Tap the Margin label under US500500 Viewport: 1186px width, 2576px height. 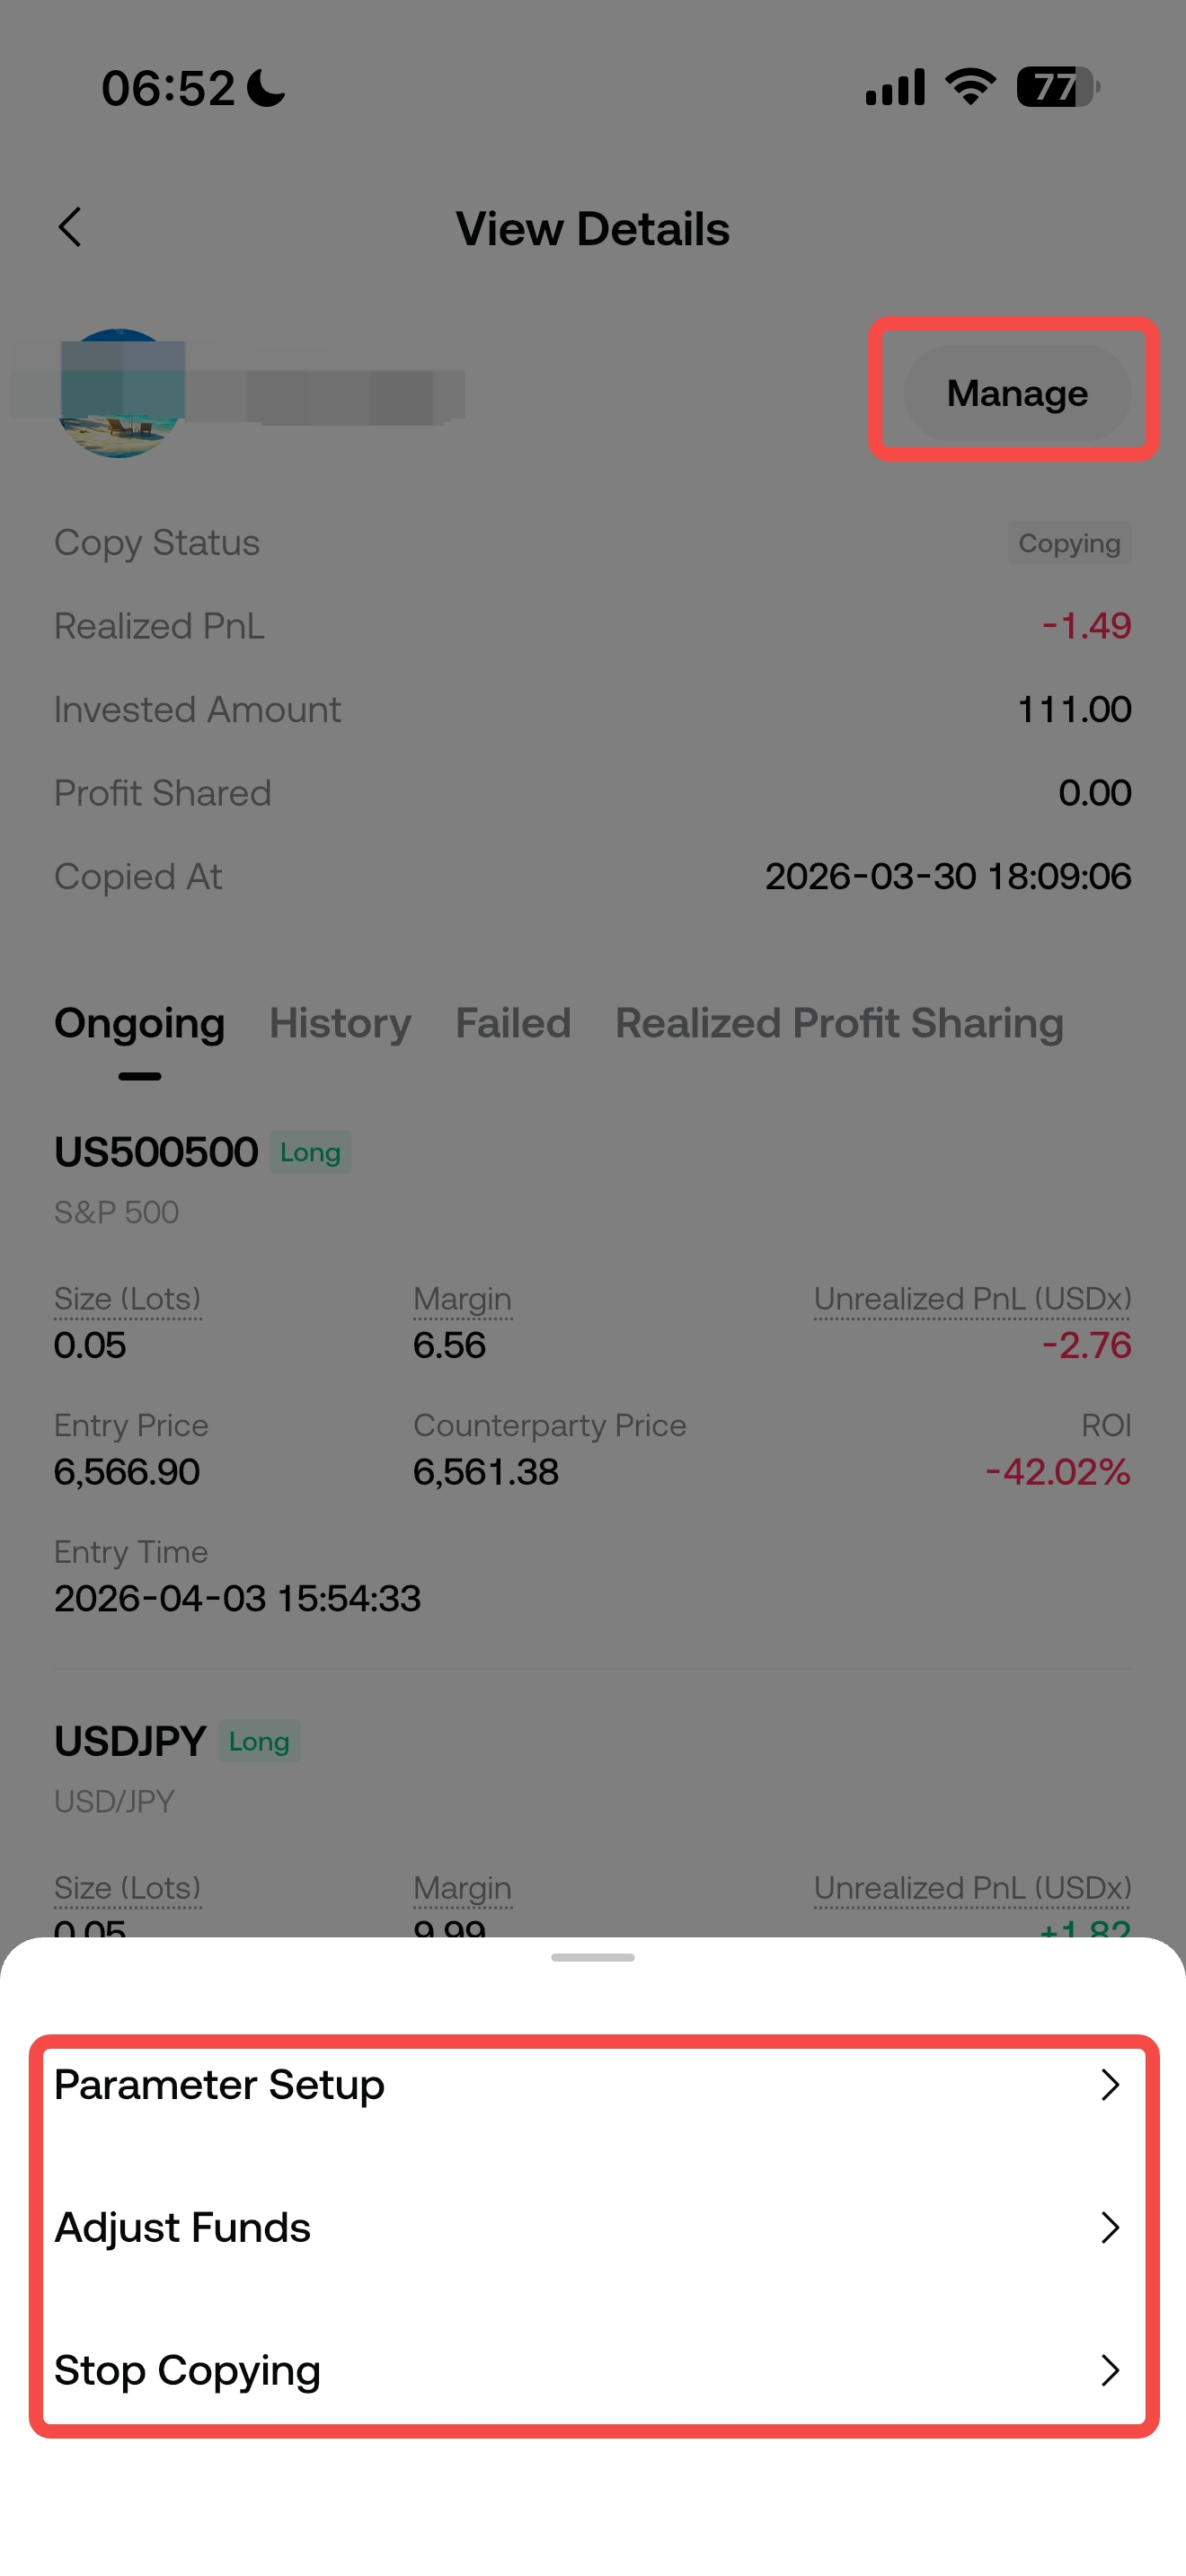click(462, 1299)
